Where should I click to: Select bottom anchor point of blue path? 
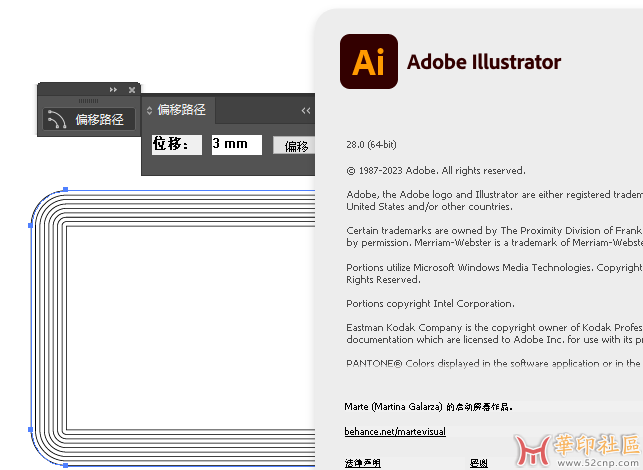click(66, 465)
